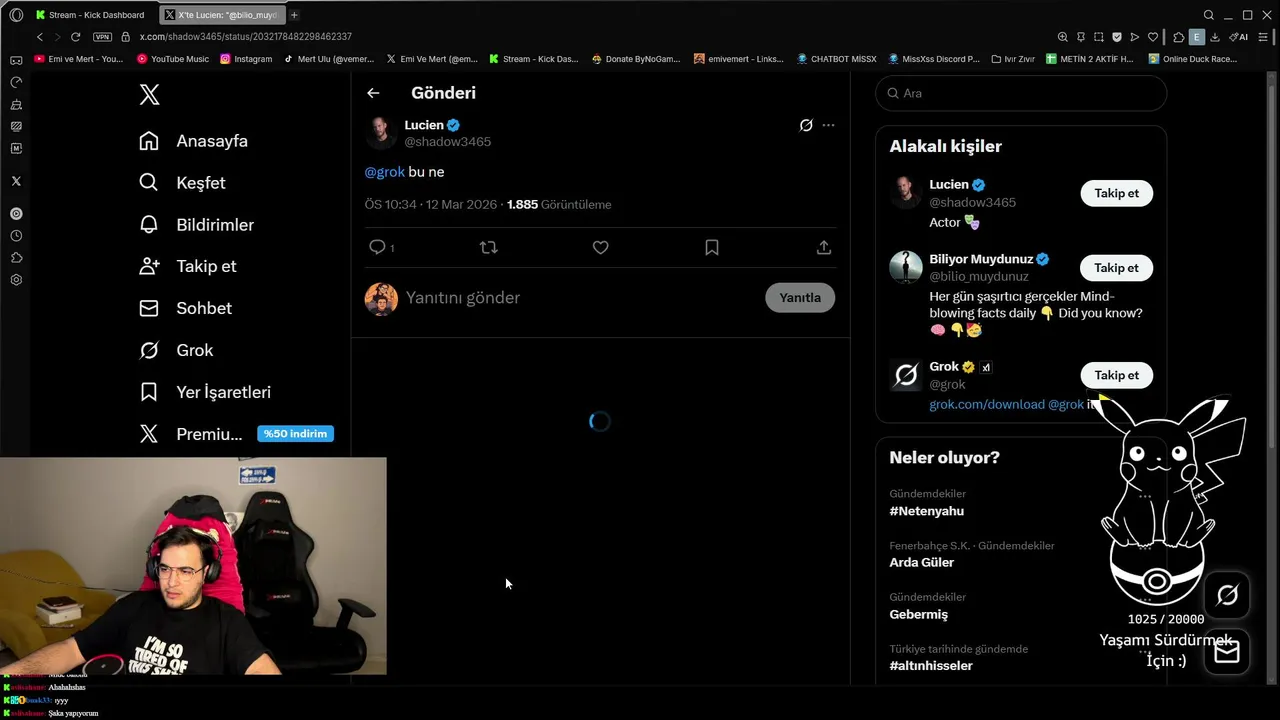Open the Settings gear sidebar icon
This screenshot has width=1280, height=720.
tap(16, 280)
